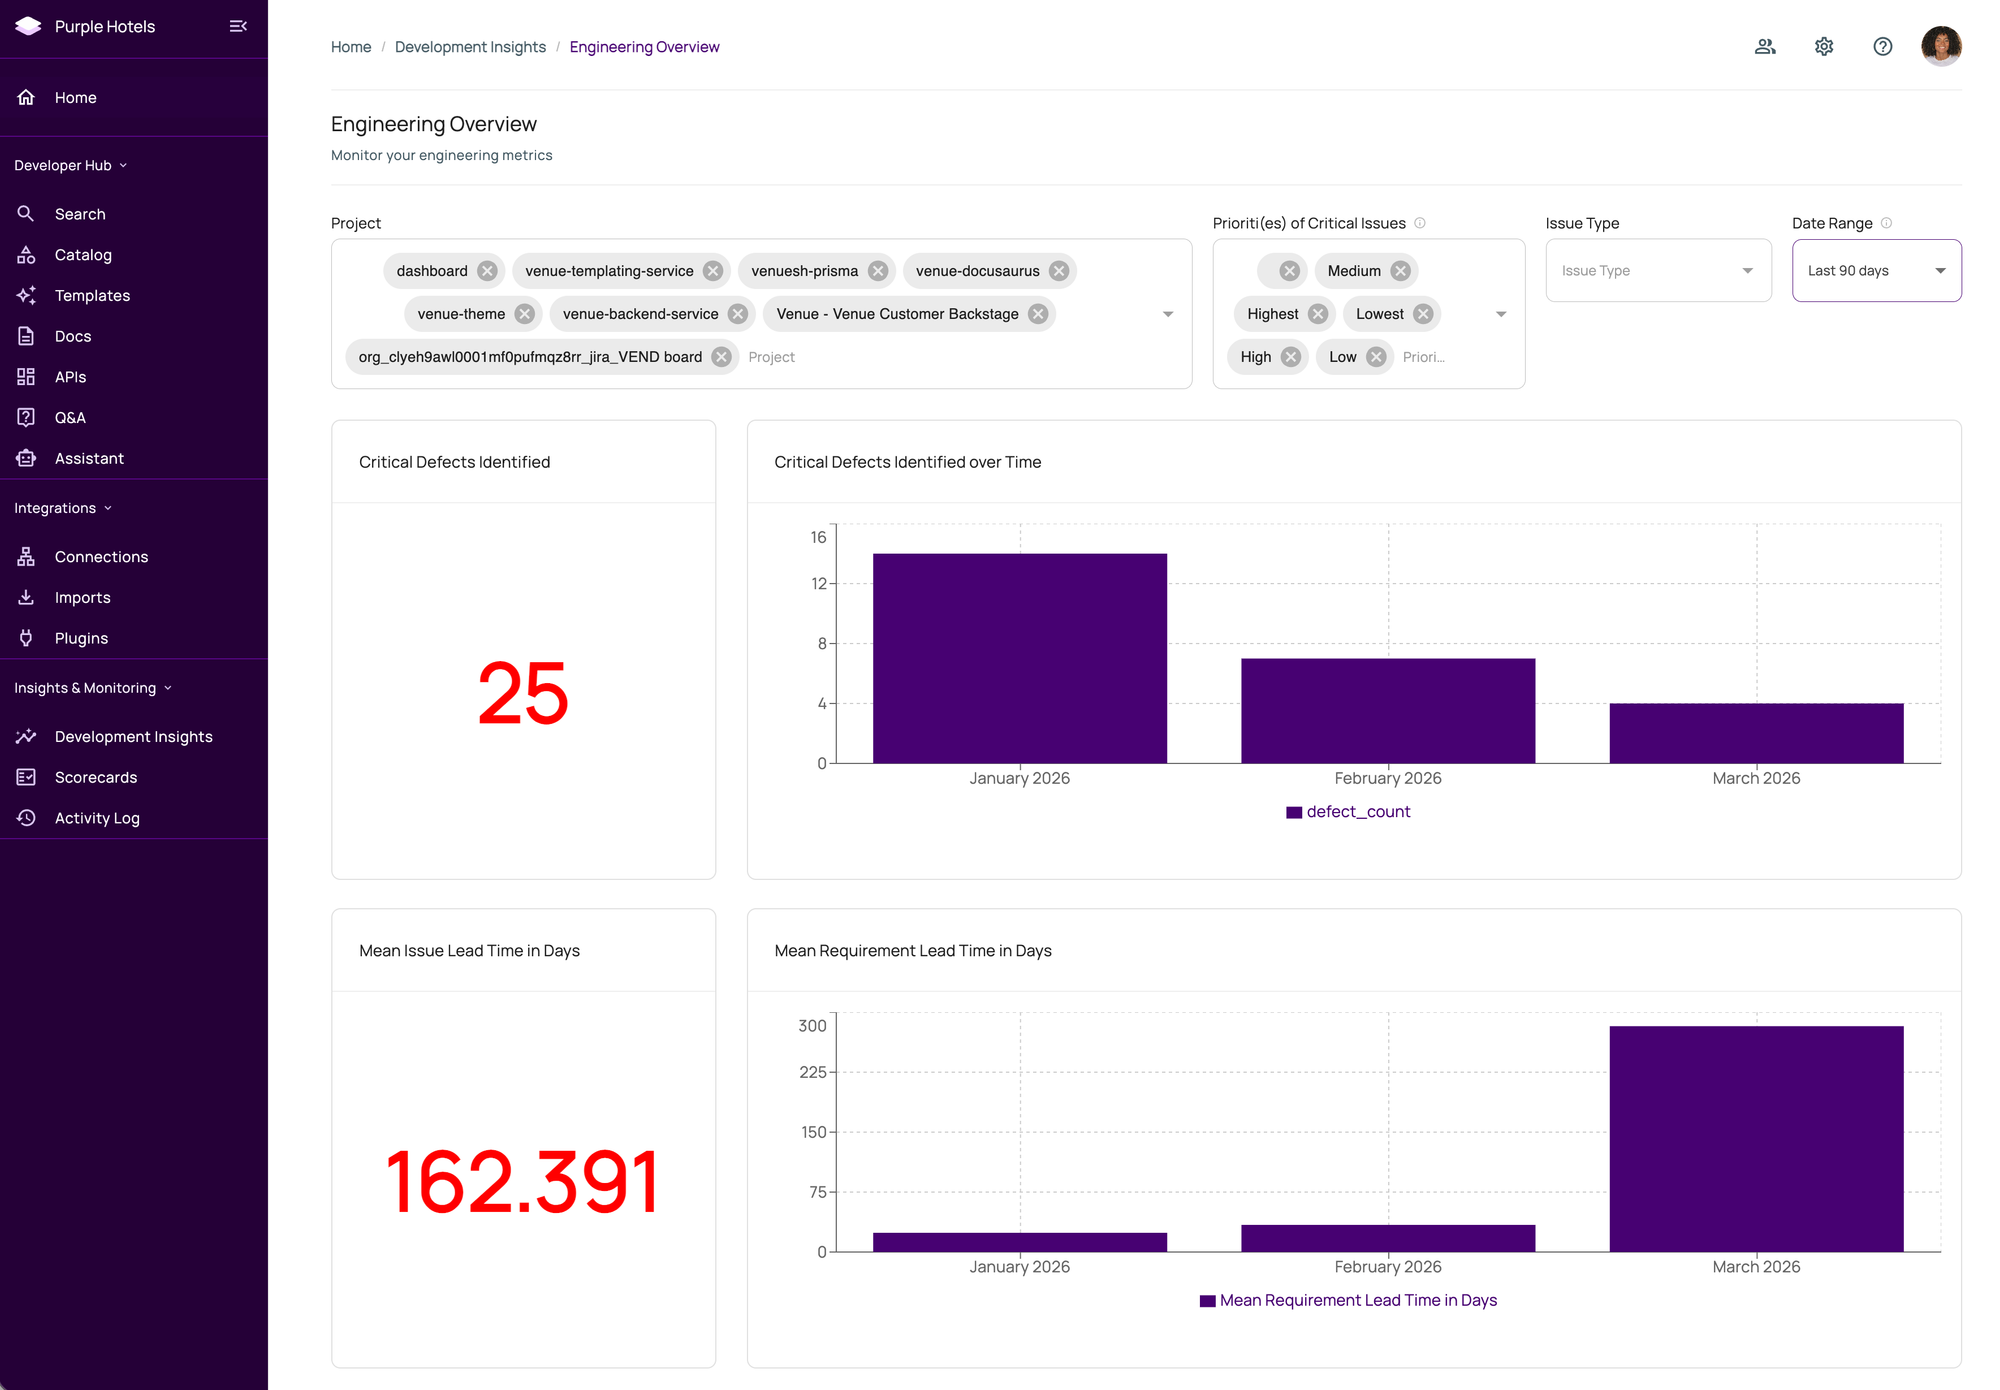Image resolution: width=2000 pixels, height=1390 pixels.
Task: Open settings gear icon
Action: pos(1824,46)
